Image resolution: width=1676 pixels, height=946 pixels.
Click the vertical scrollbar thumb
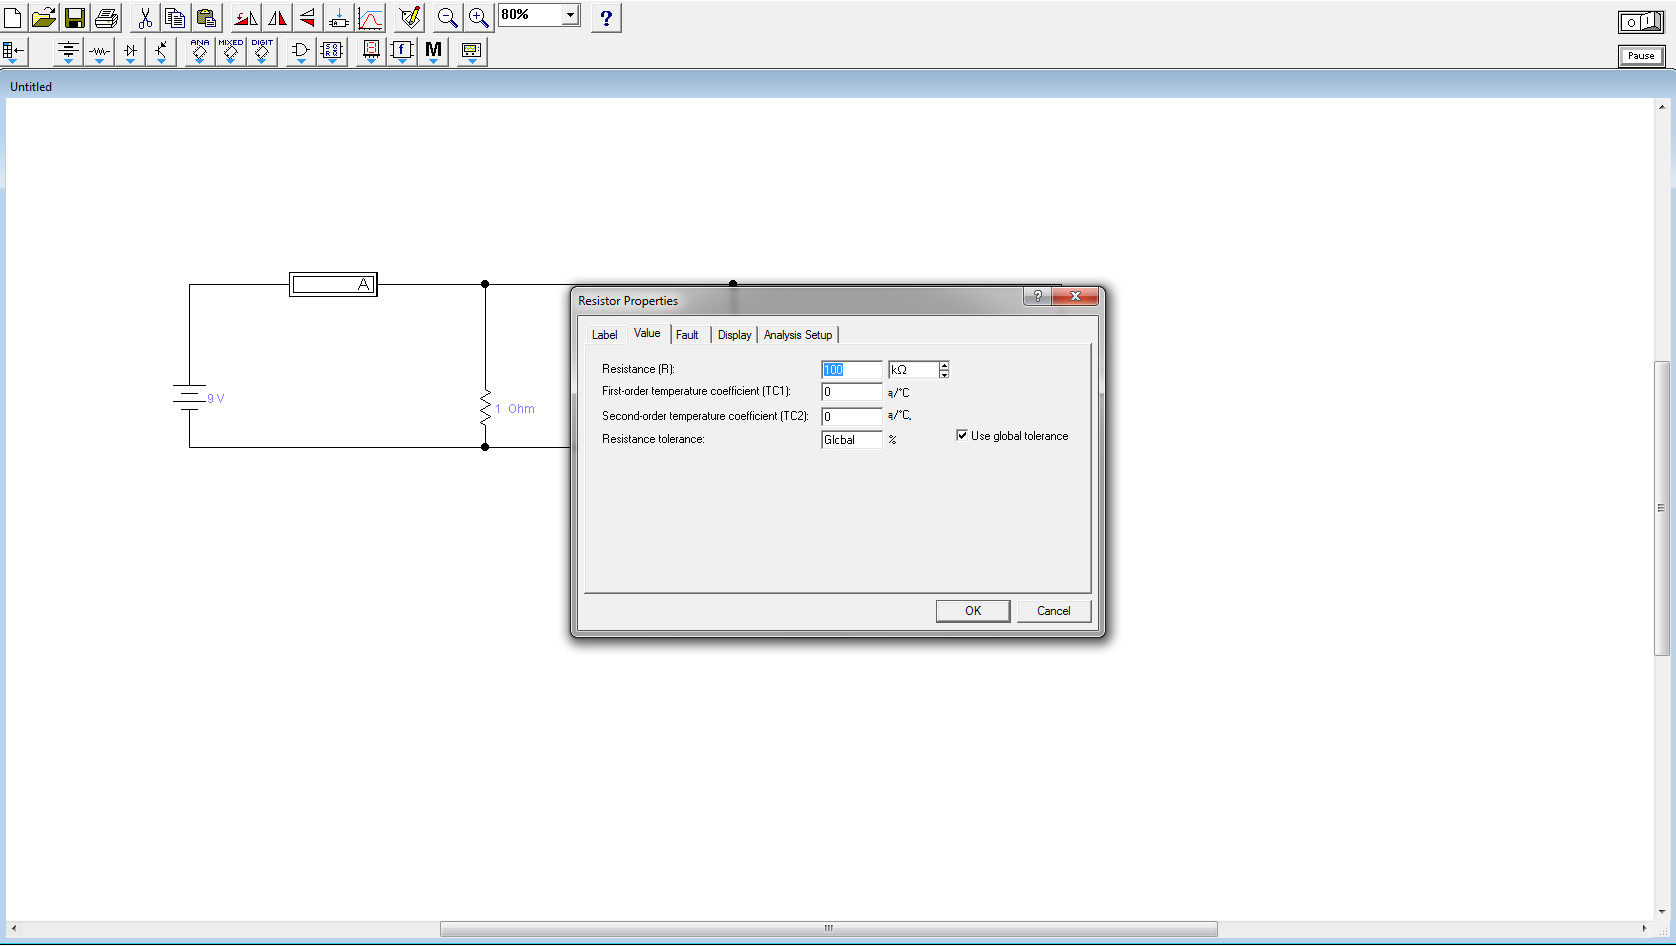[1661, 508]
